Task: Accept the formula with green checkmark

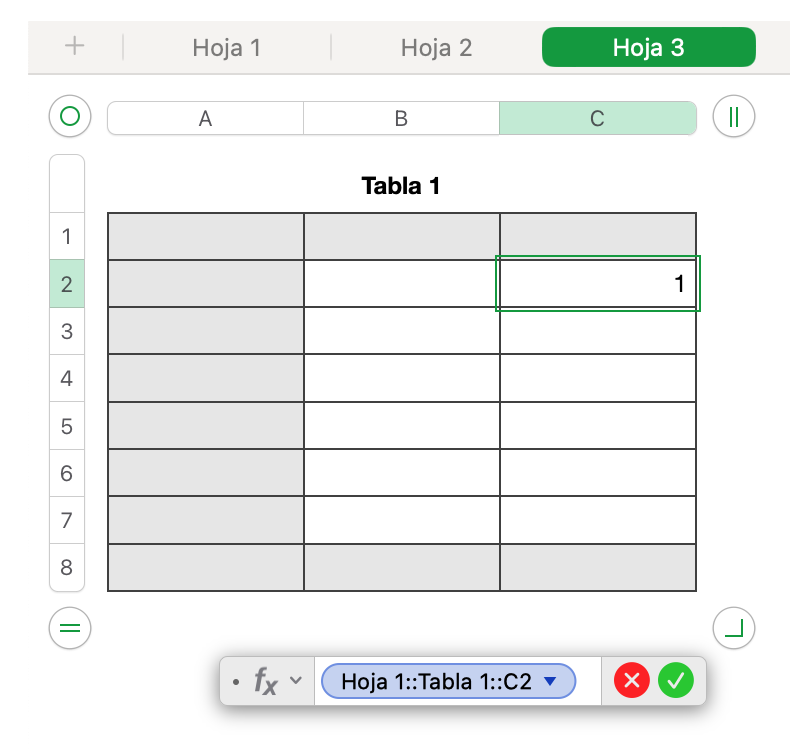Action: coord(676,682)
